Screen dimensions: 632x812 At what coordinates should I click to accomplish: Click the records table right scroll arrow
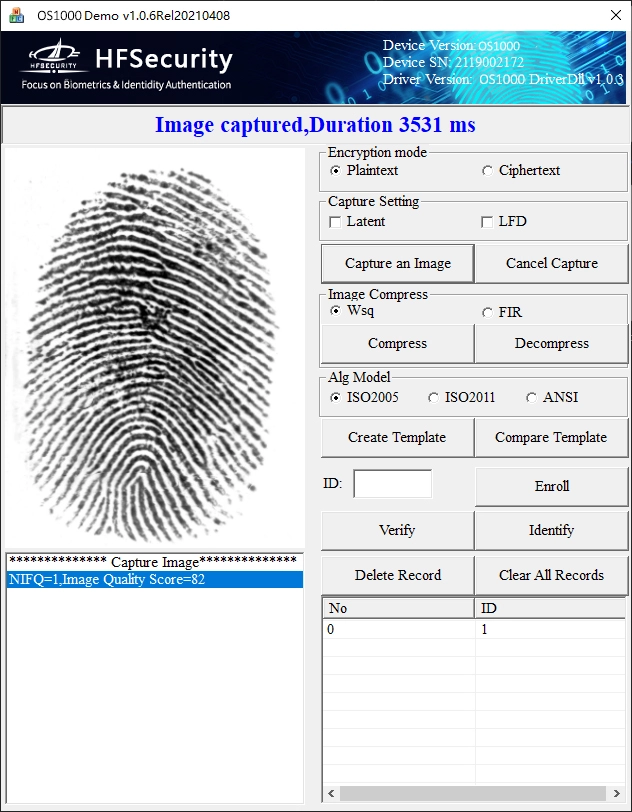click(x=616, y=793)
